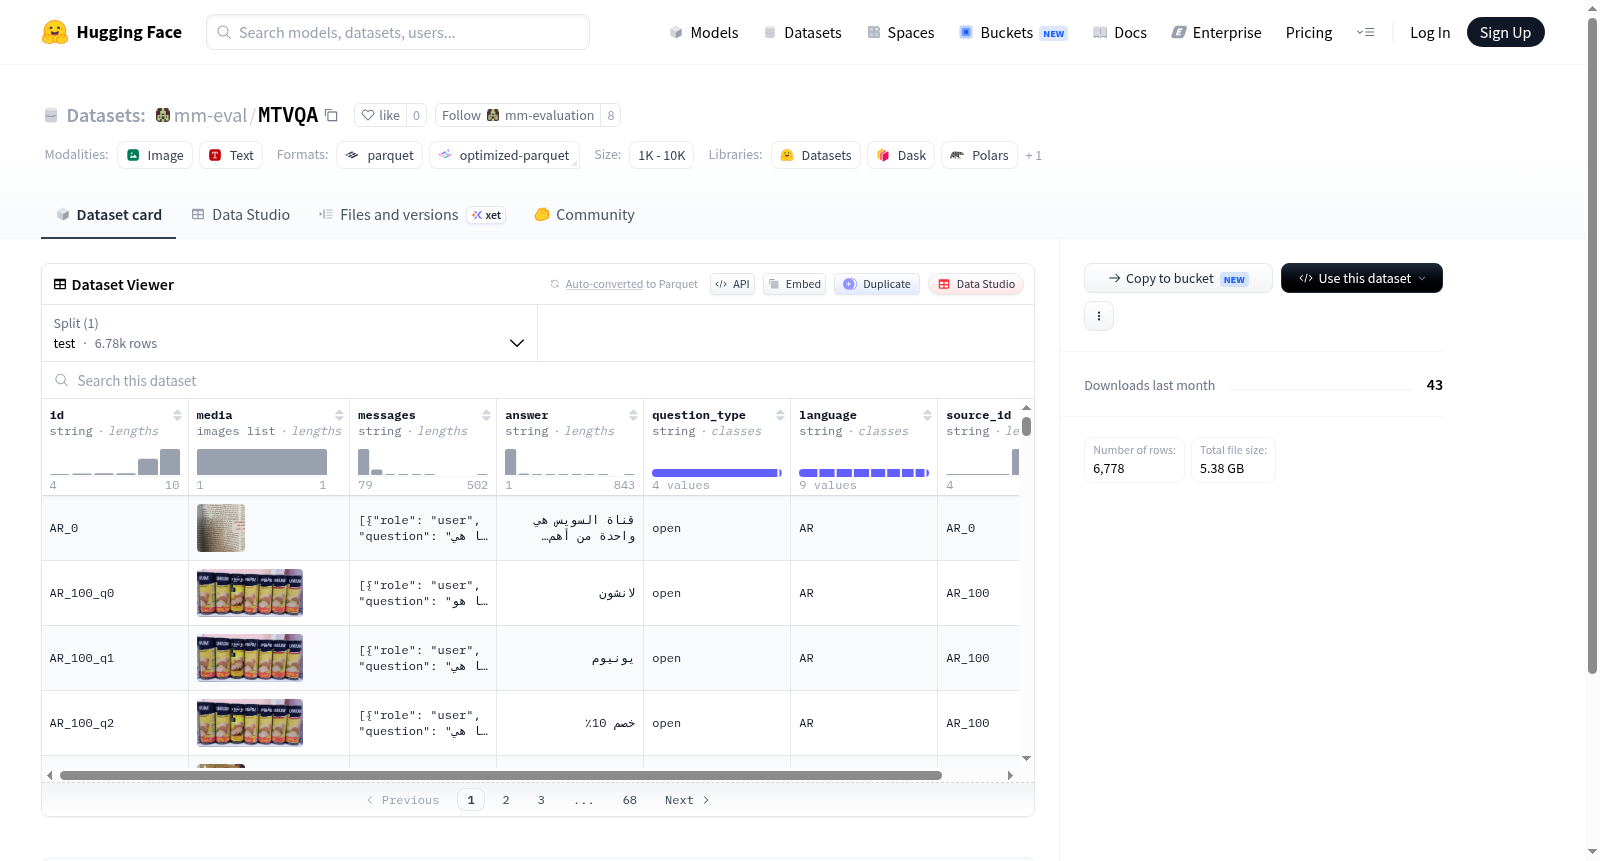The width and height of the screenshot is (1600, 861).
Task: Open the Pricing page
Action: point(1309,32)
